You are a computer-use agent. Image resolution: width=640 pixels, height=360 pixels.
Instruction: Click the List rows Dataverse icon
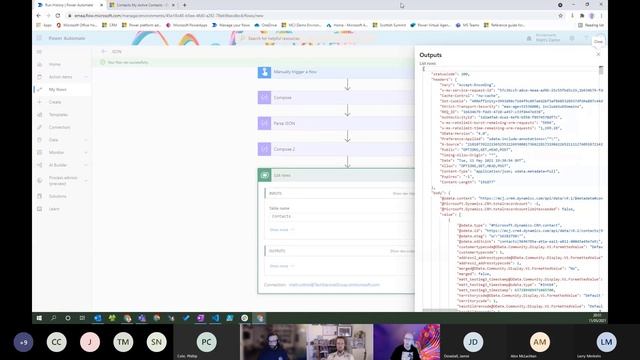pos(264,175)
